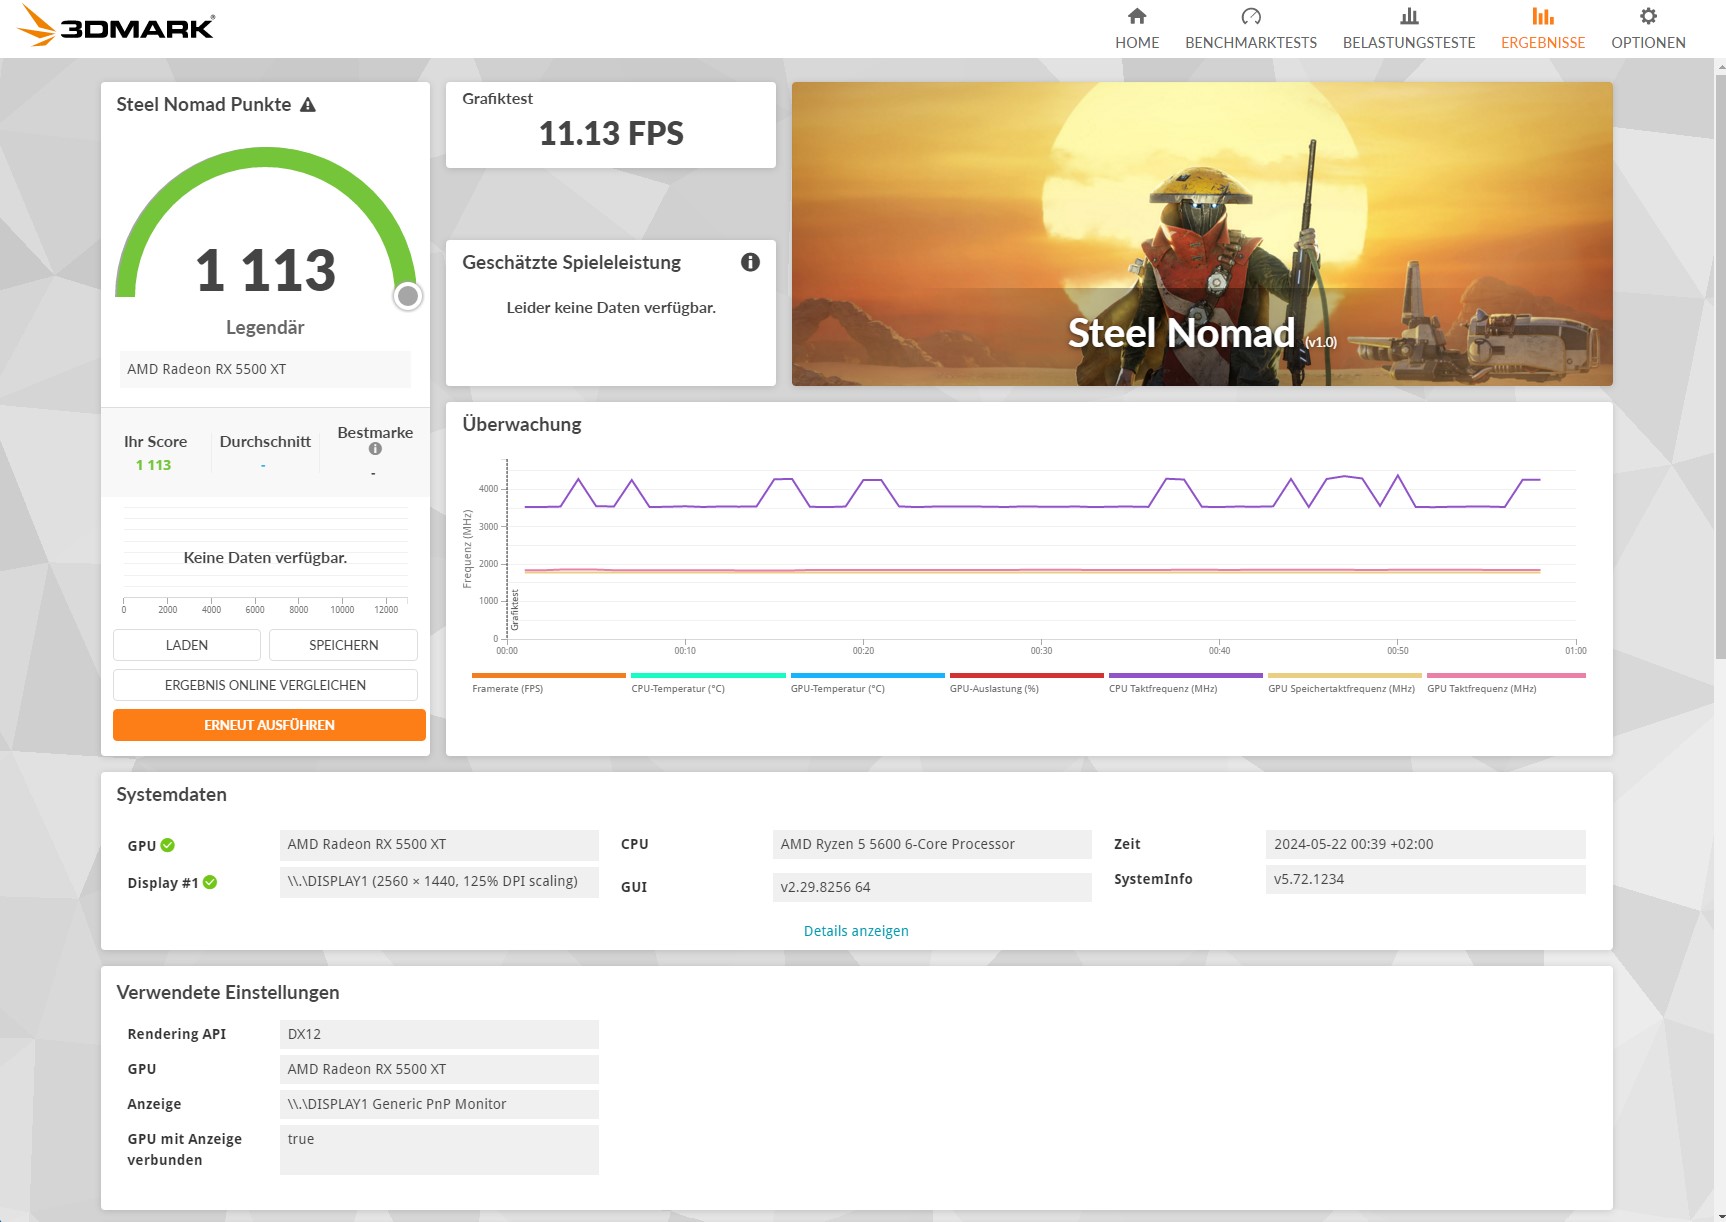Click the SPEICHERN button
1726x1222 pixels.
point(344,645)
